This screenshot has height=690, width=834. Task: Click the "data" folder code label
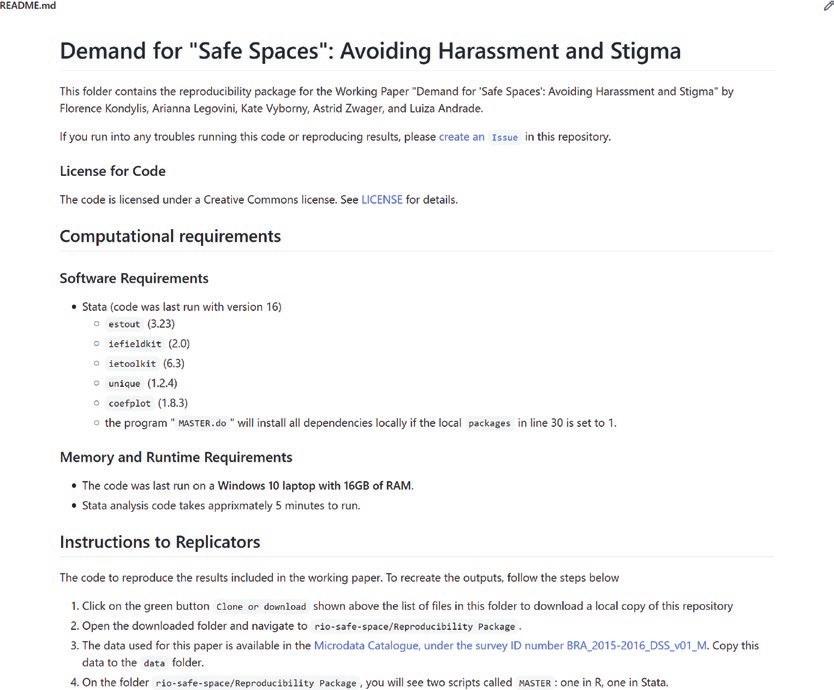pos(153,663)
